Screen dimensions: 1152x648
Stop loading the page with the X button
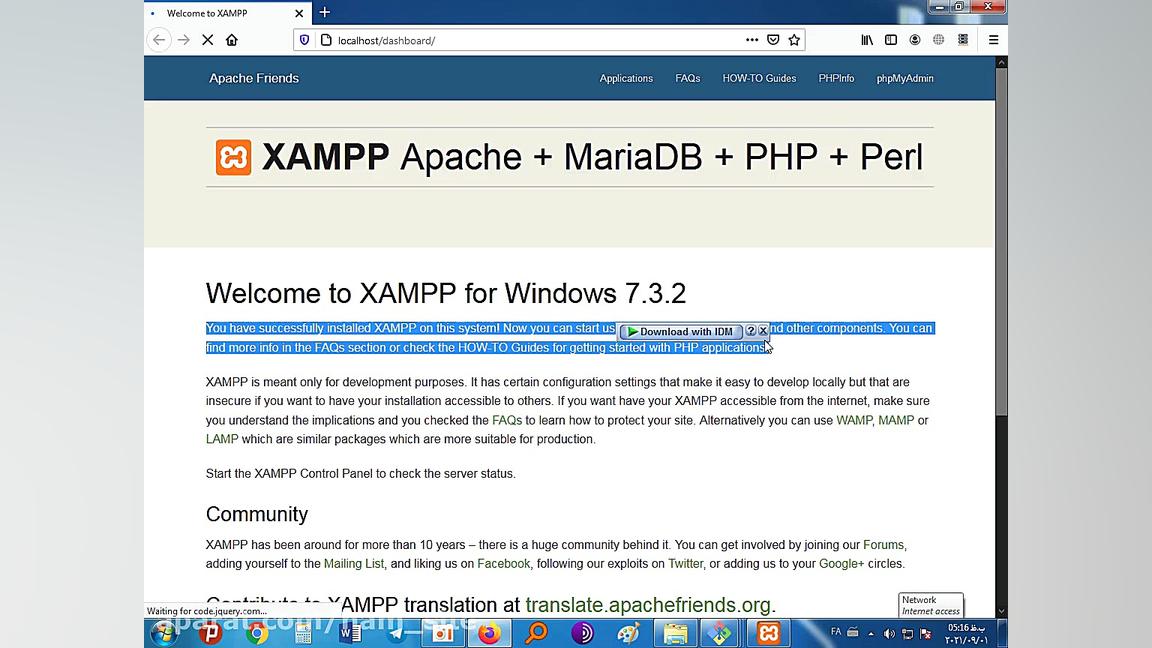[x=208, y=40]
